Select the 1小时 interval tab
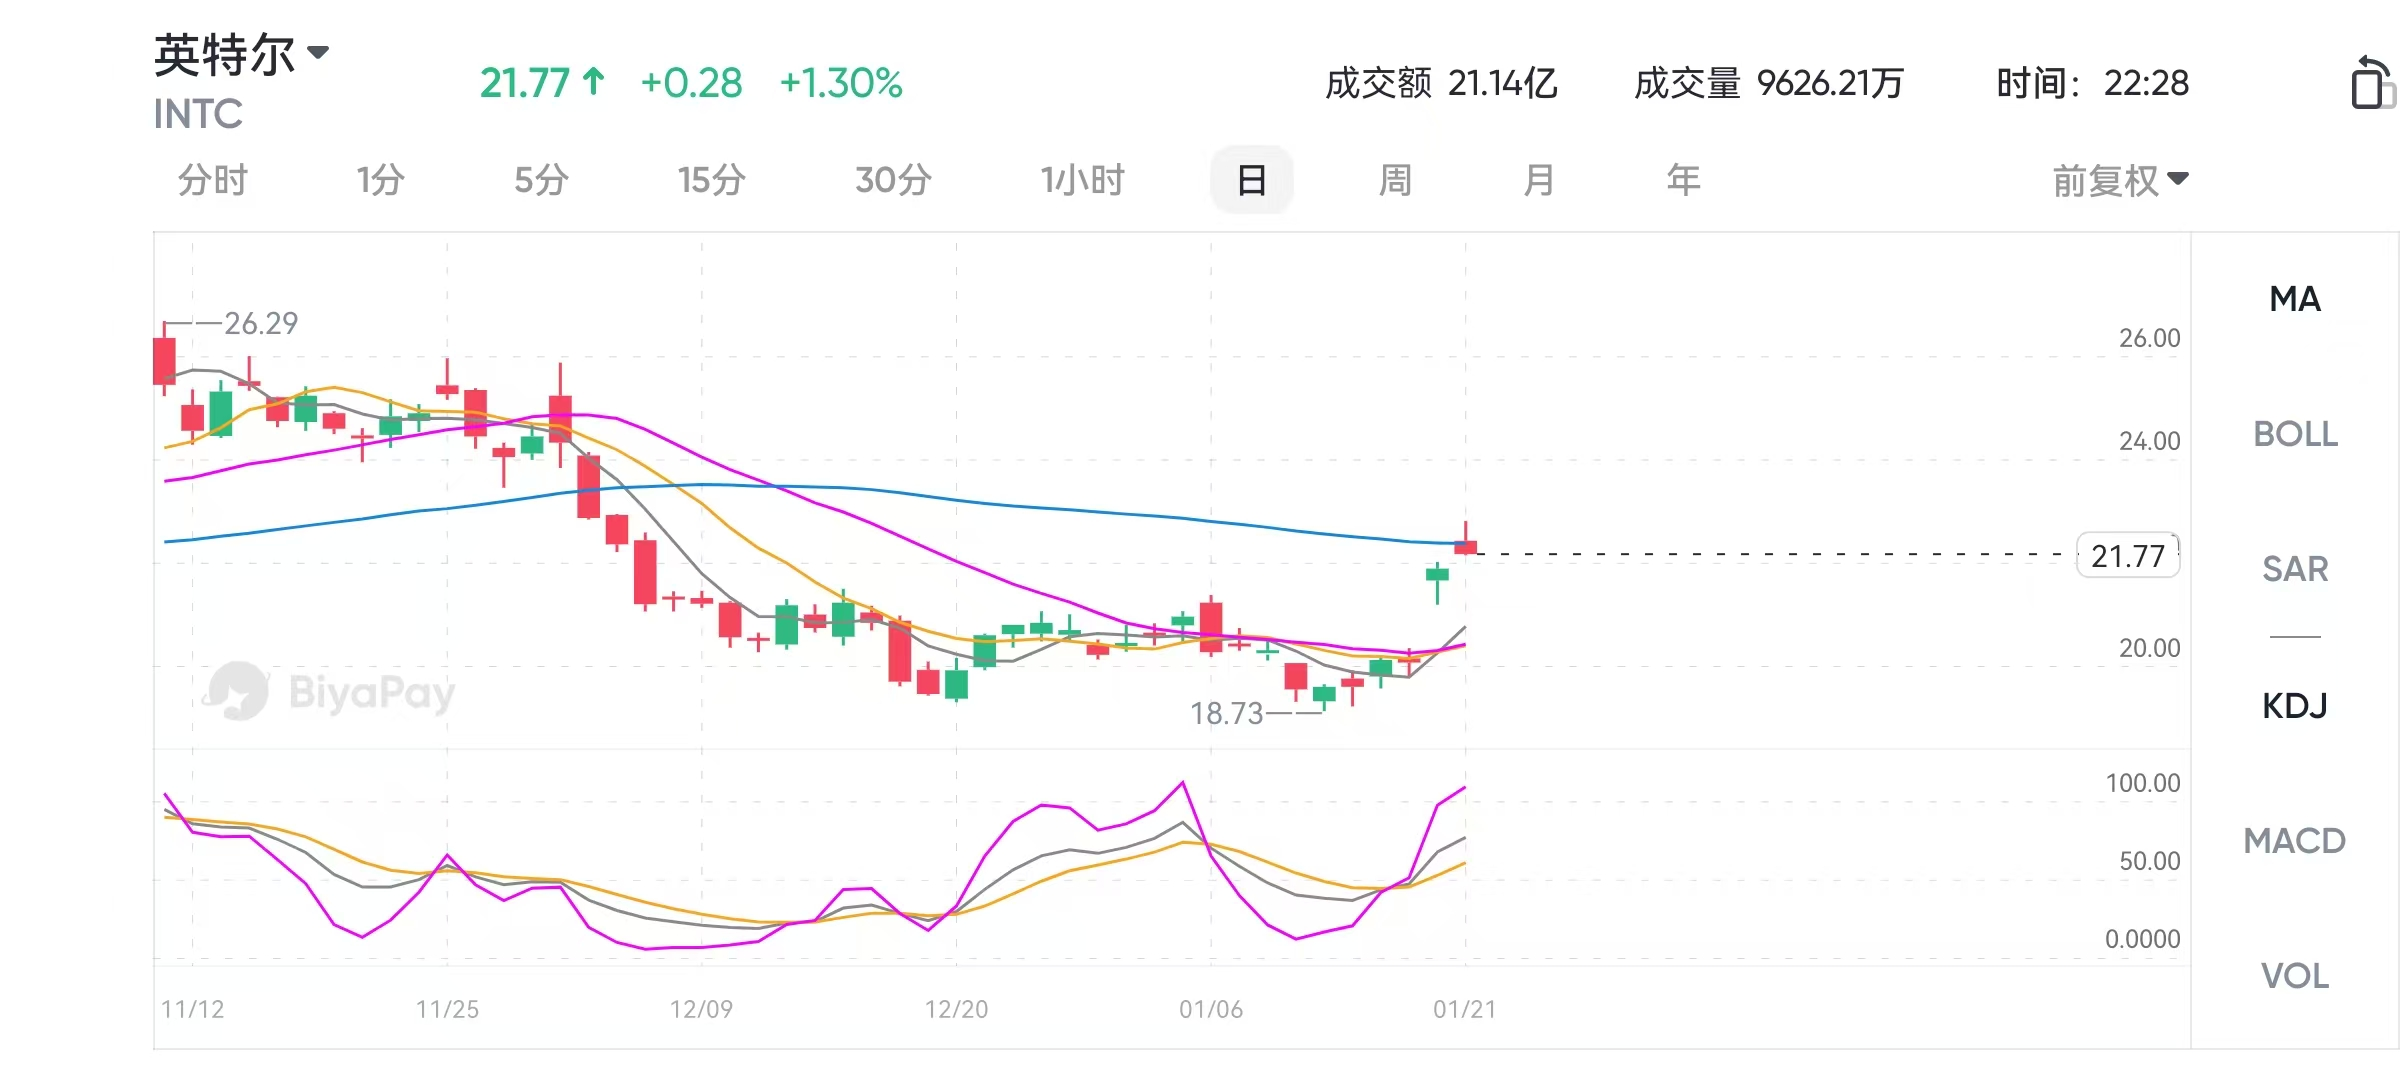Viewport: 2400px width, 1080px height. 1082,181
